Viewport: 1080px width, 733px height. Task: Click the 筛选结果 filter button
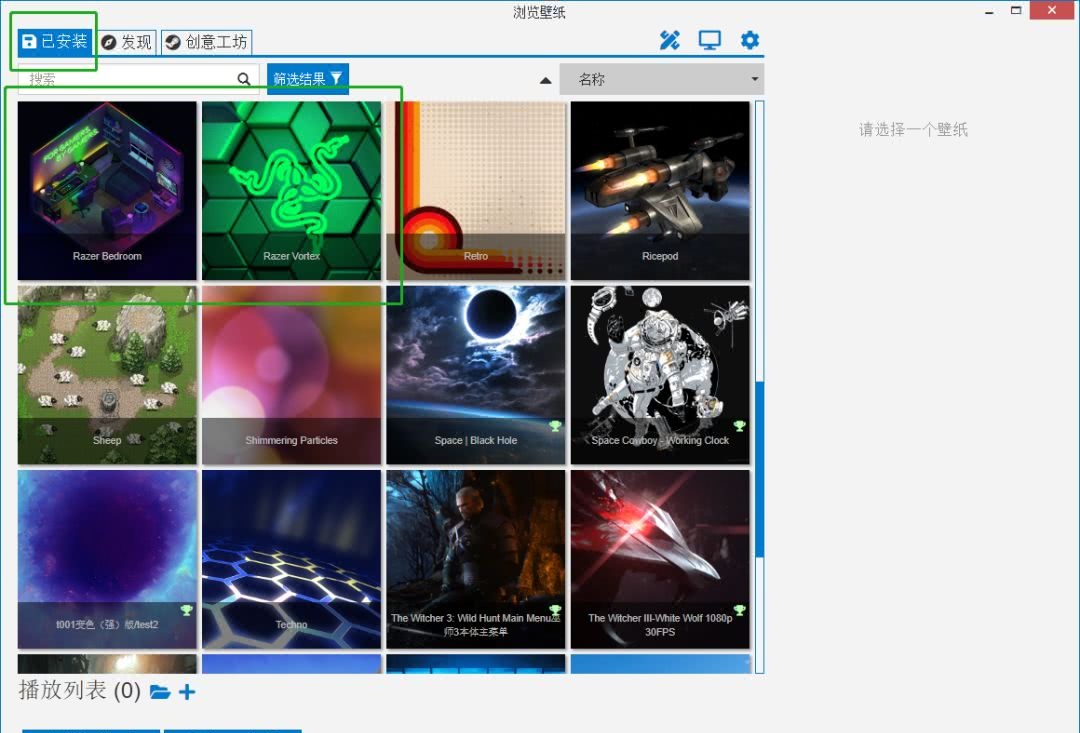(308, 79)
